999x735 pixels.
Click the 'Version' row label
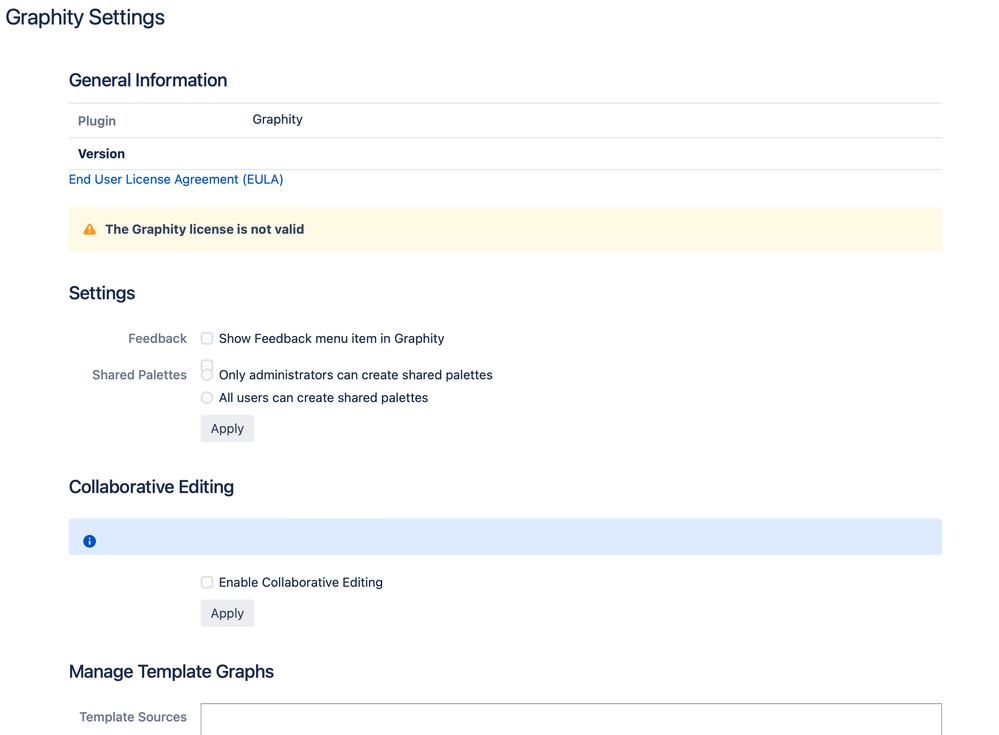pyautogui.click(x=101, y=153)
